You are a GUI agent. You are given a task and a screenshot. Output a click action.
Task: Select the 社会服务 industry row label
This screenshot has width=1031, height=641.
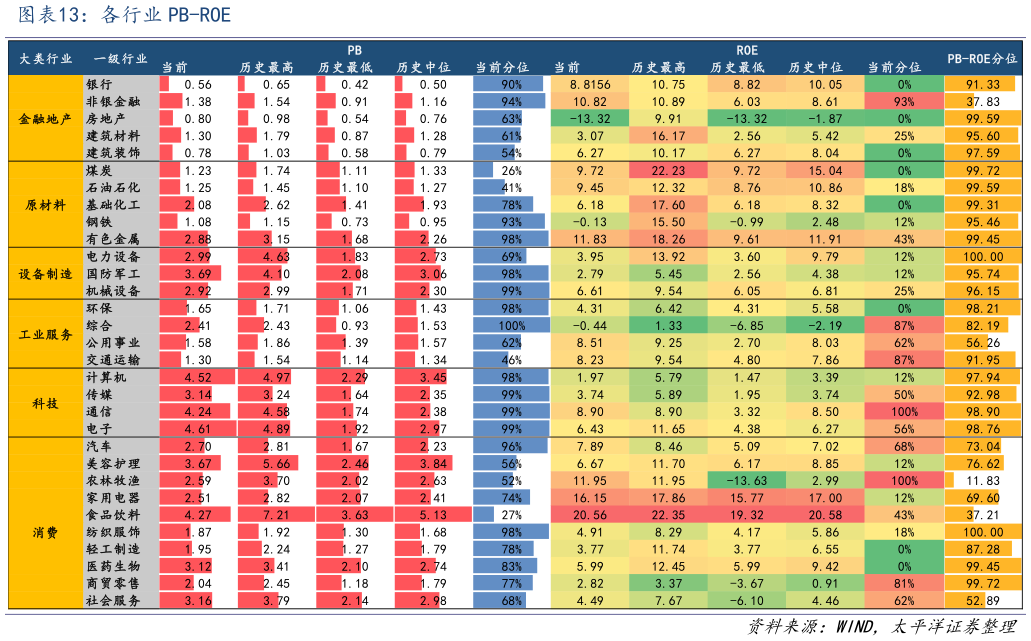113,600
